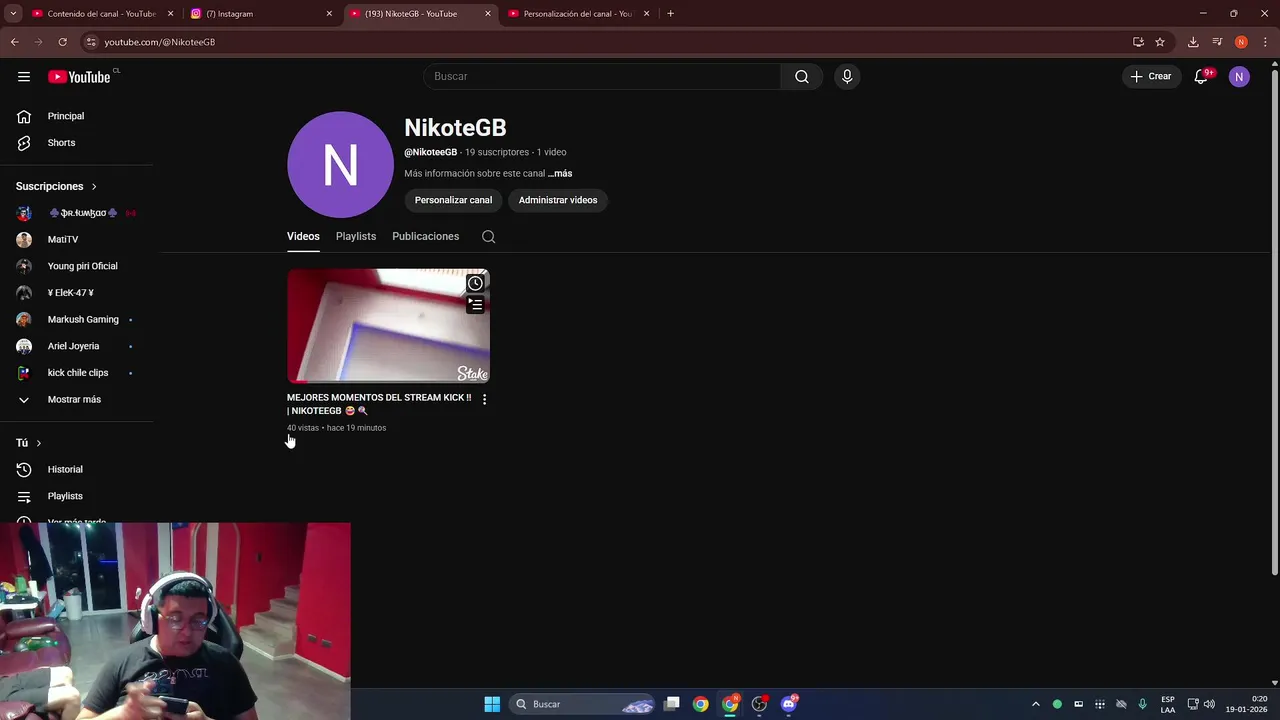
Task: Open the account avatar menu
Action: click(x=1239, y=76)
